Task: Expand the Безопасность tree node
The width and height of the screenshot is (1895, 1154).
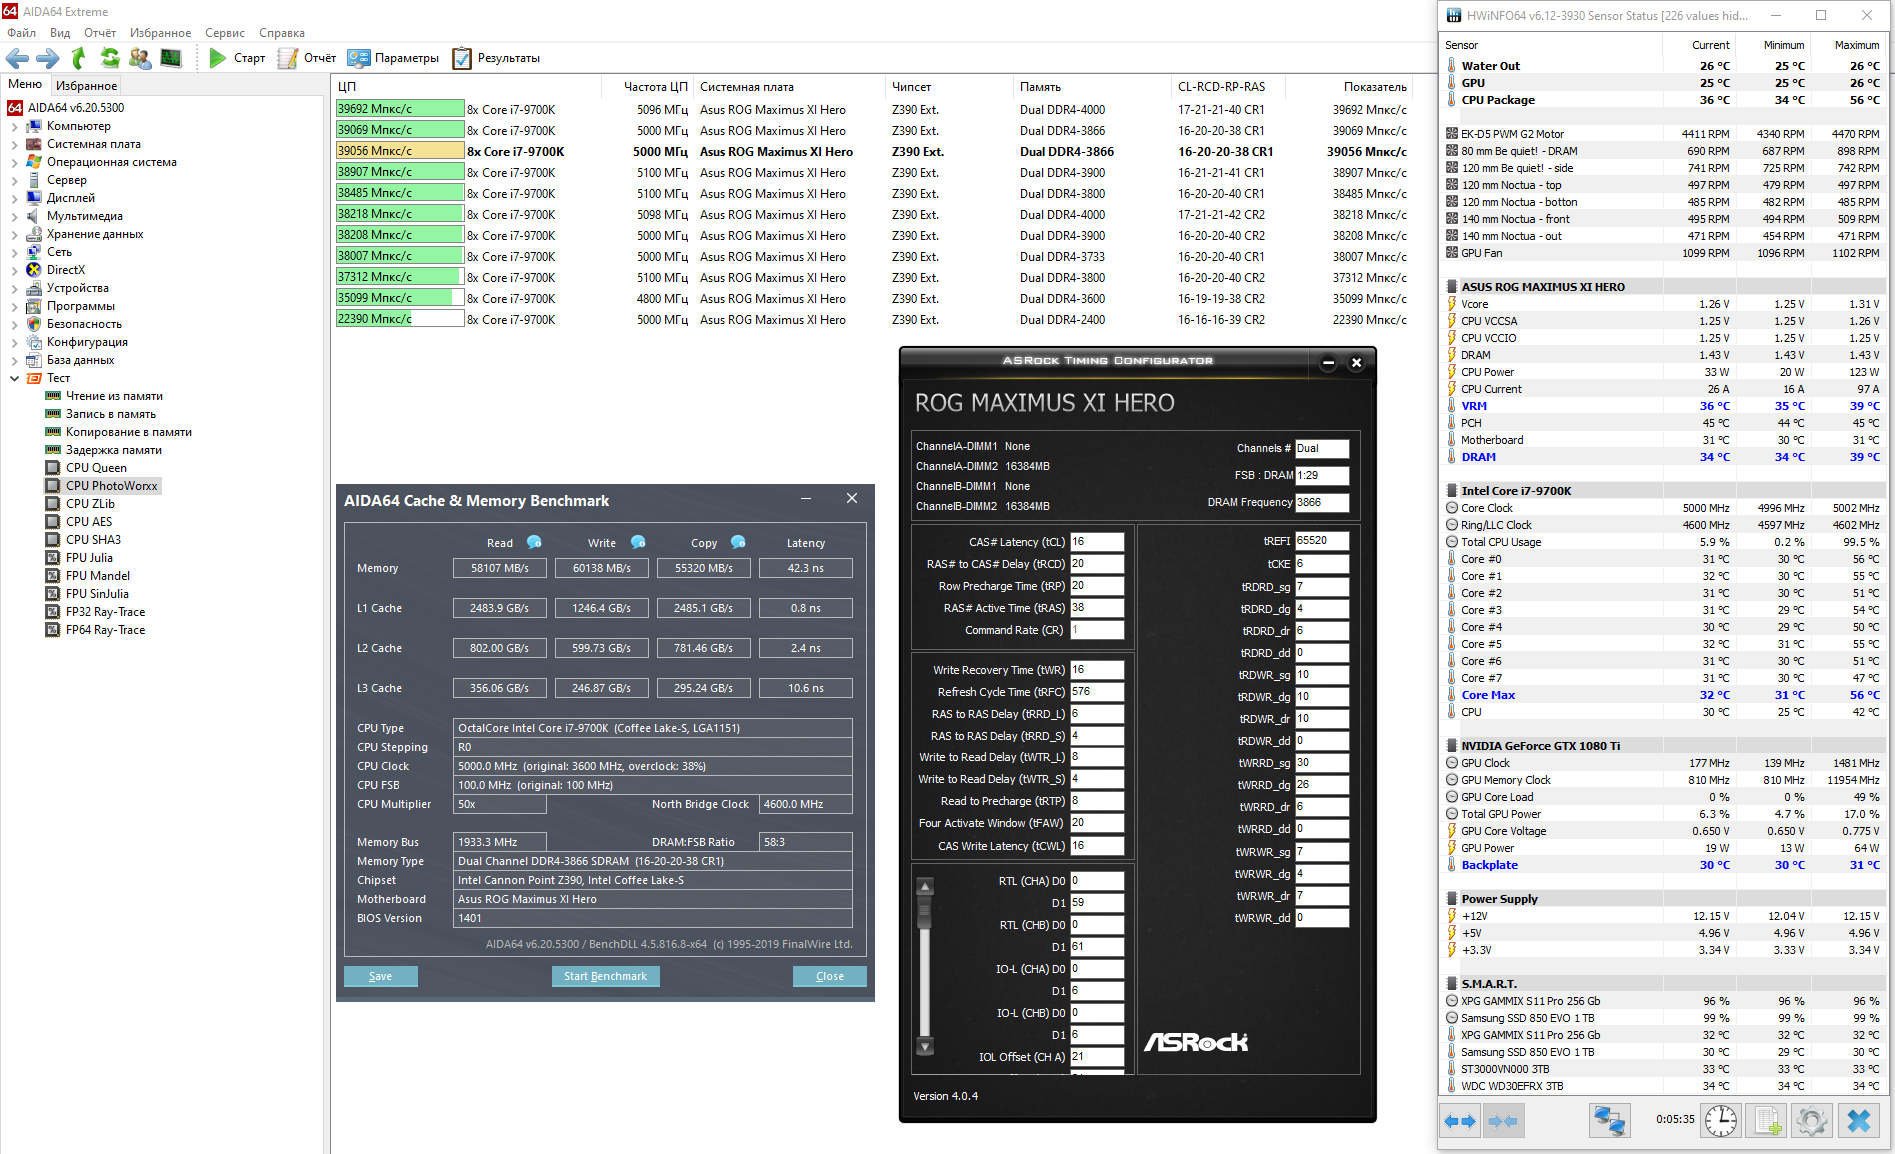Action: [14, 325]
